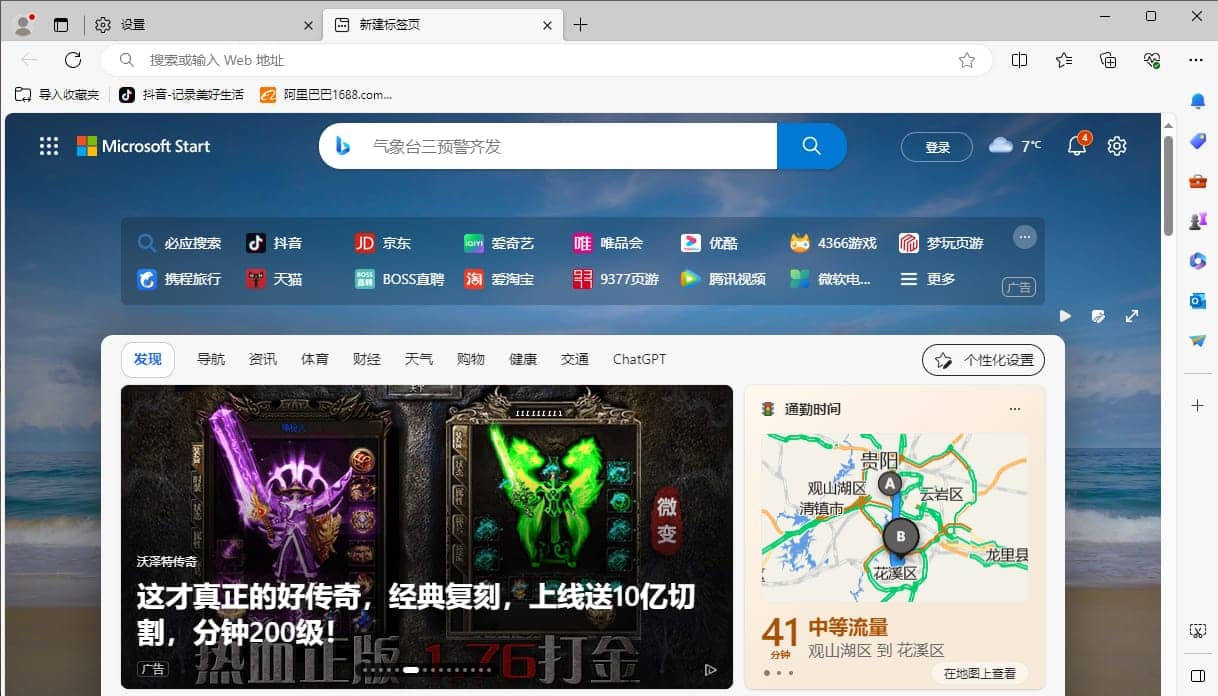Open browser essentials heart icon
The image size is (1218, 696).
pos(1152,60)
